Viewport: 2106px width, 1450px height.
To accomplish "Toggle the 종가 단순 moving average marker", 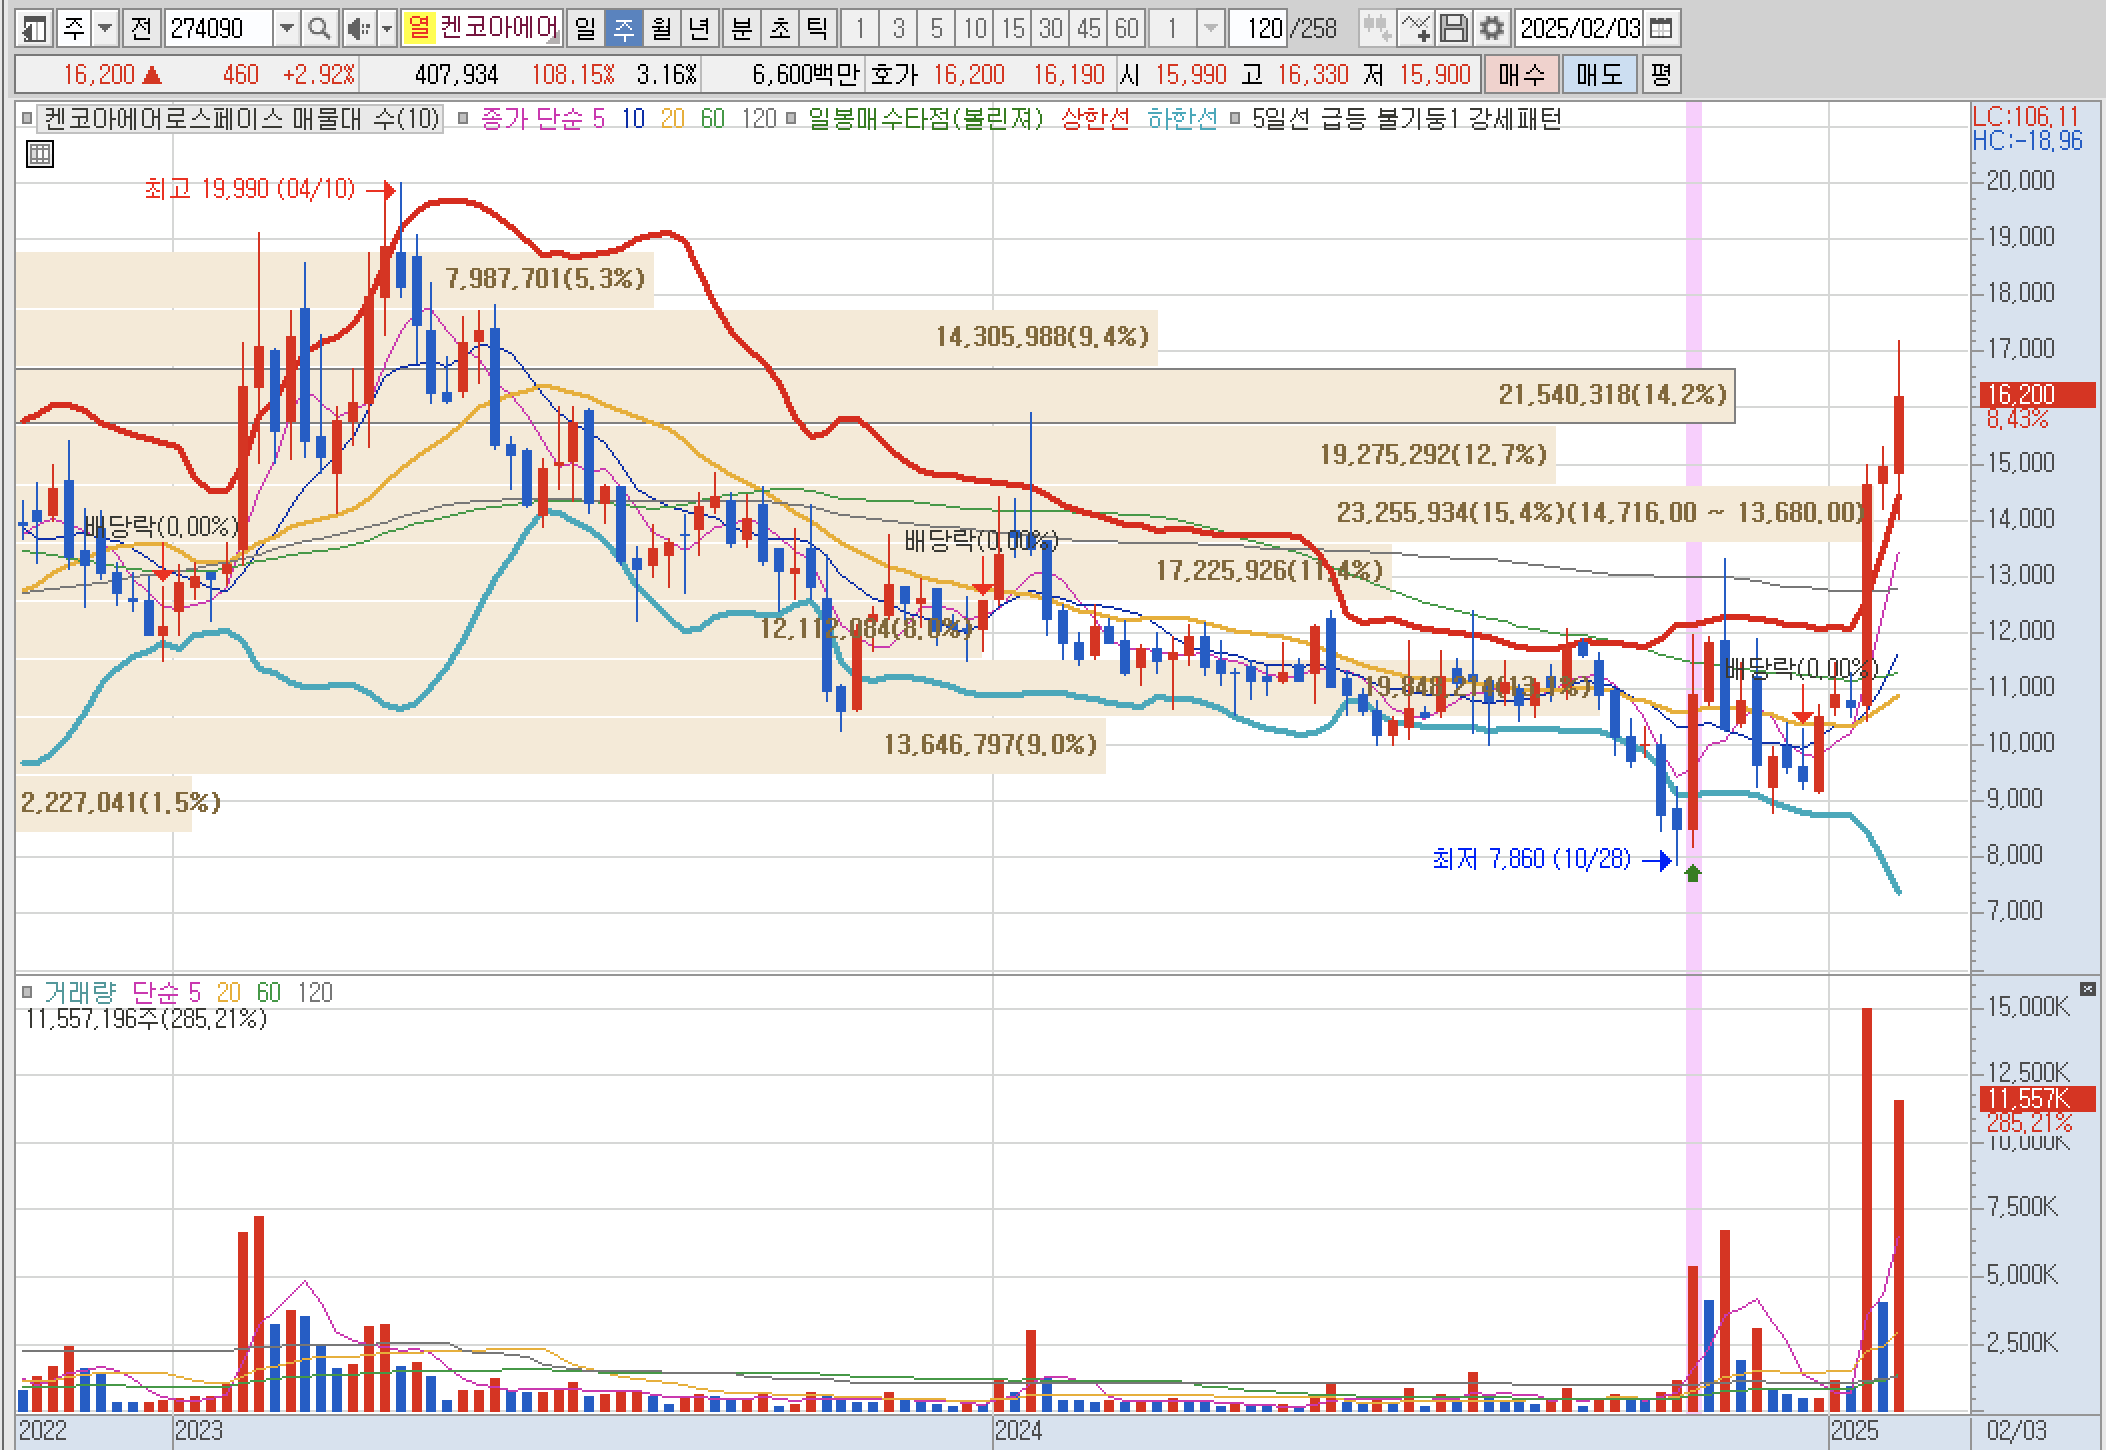I will (463, 119).
